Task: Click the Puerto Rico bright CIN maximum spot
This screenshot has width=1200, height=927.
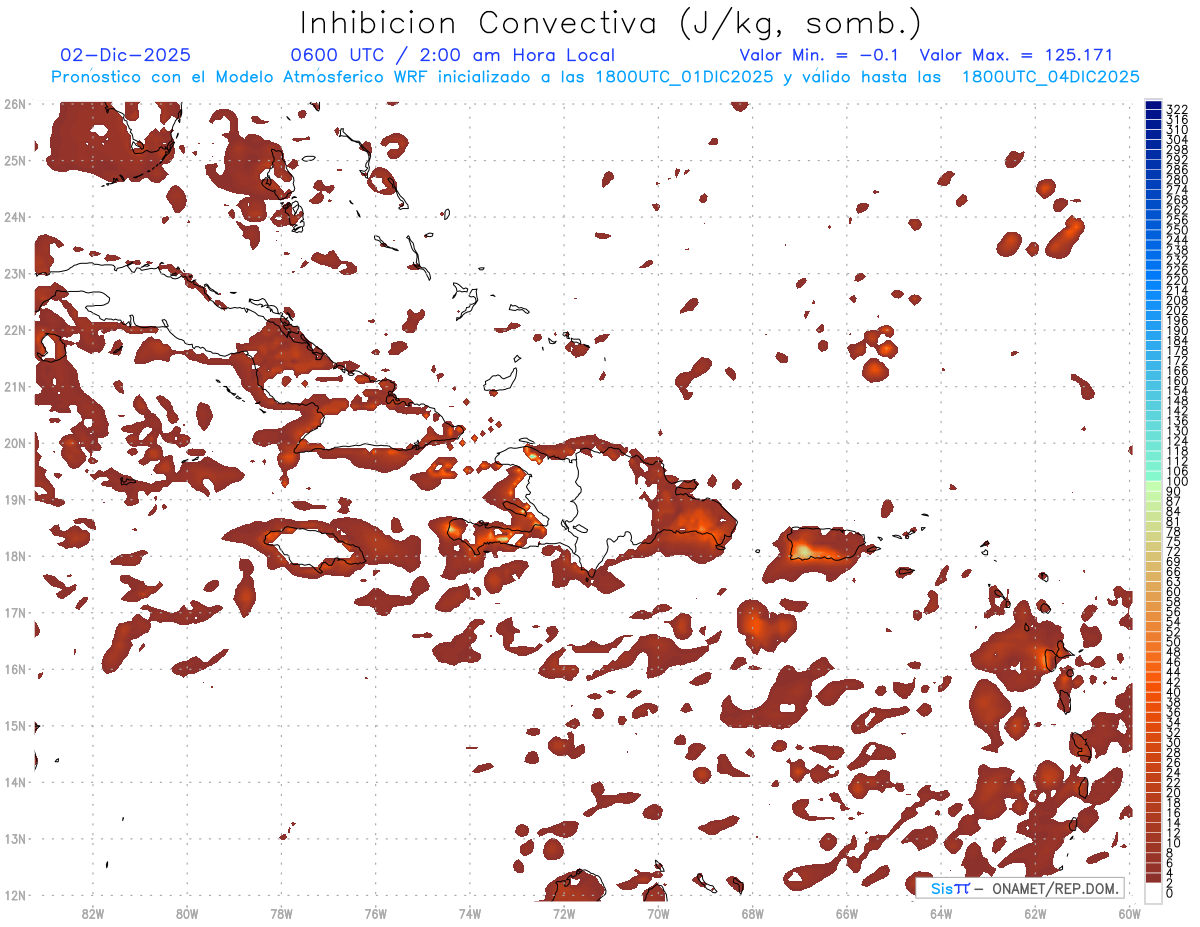Action: 805,550
